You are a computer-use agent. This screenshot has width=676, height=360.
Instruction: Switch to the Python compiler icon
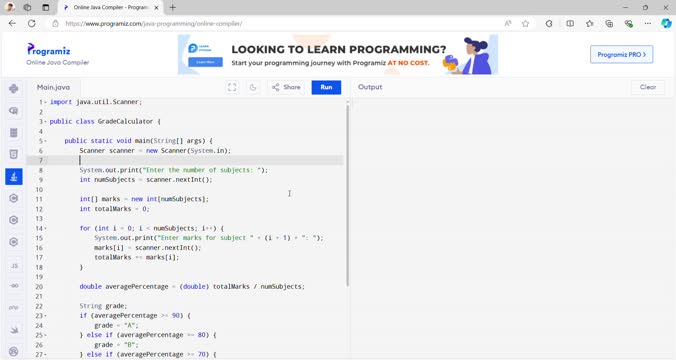14,89
